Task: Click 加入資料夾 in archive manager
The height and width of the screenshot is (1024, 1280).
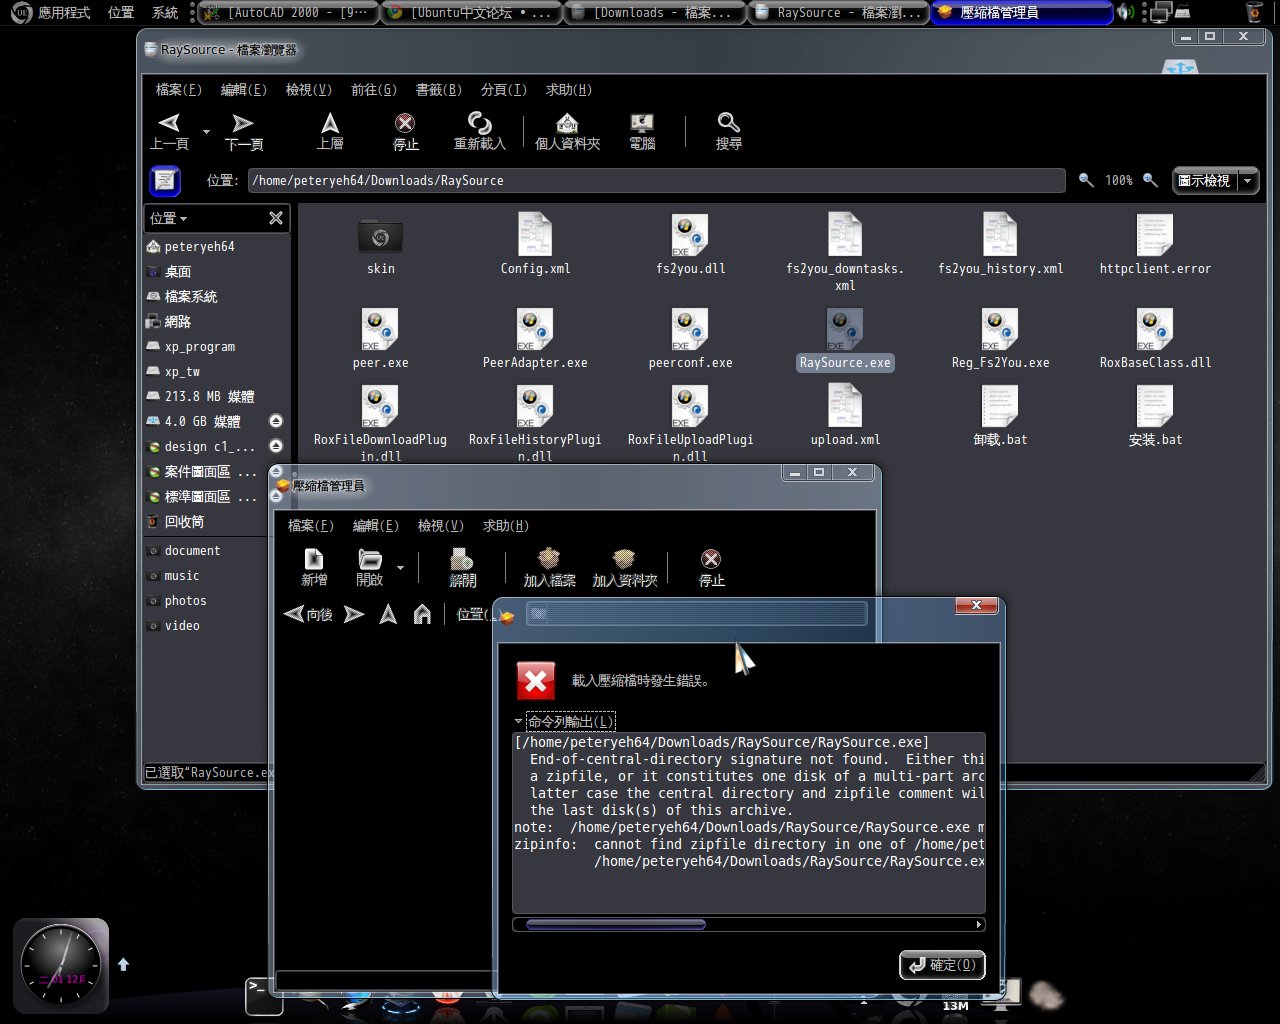Action: (x=624, y=567)
